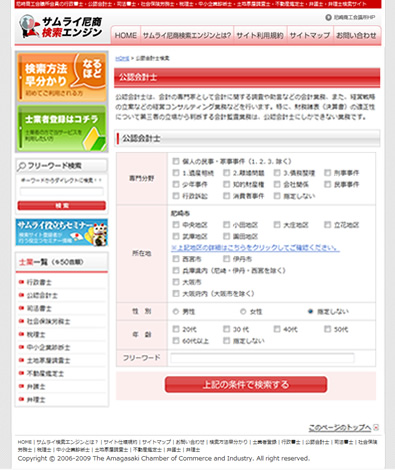Image resolution: width=395 pixels, height=470 pixels.
Task: Select the 男性 radio button
Action: tap(176, 311)
